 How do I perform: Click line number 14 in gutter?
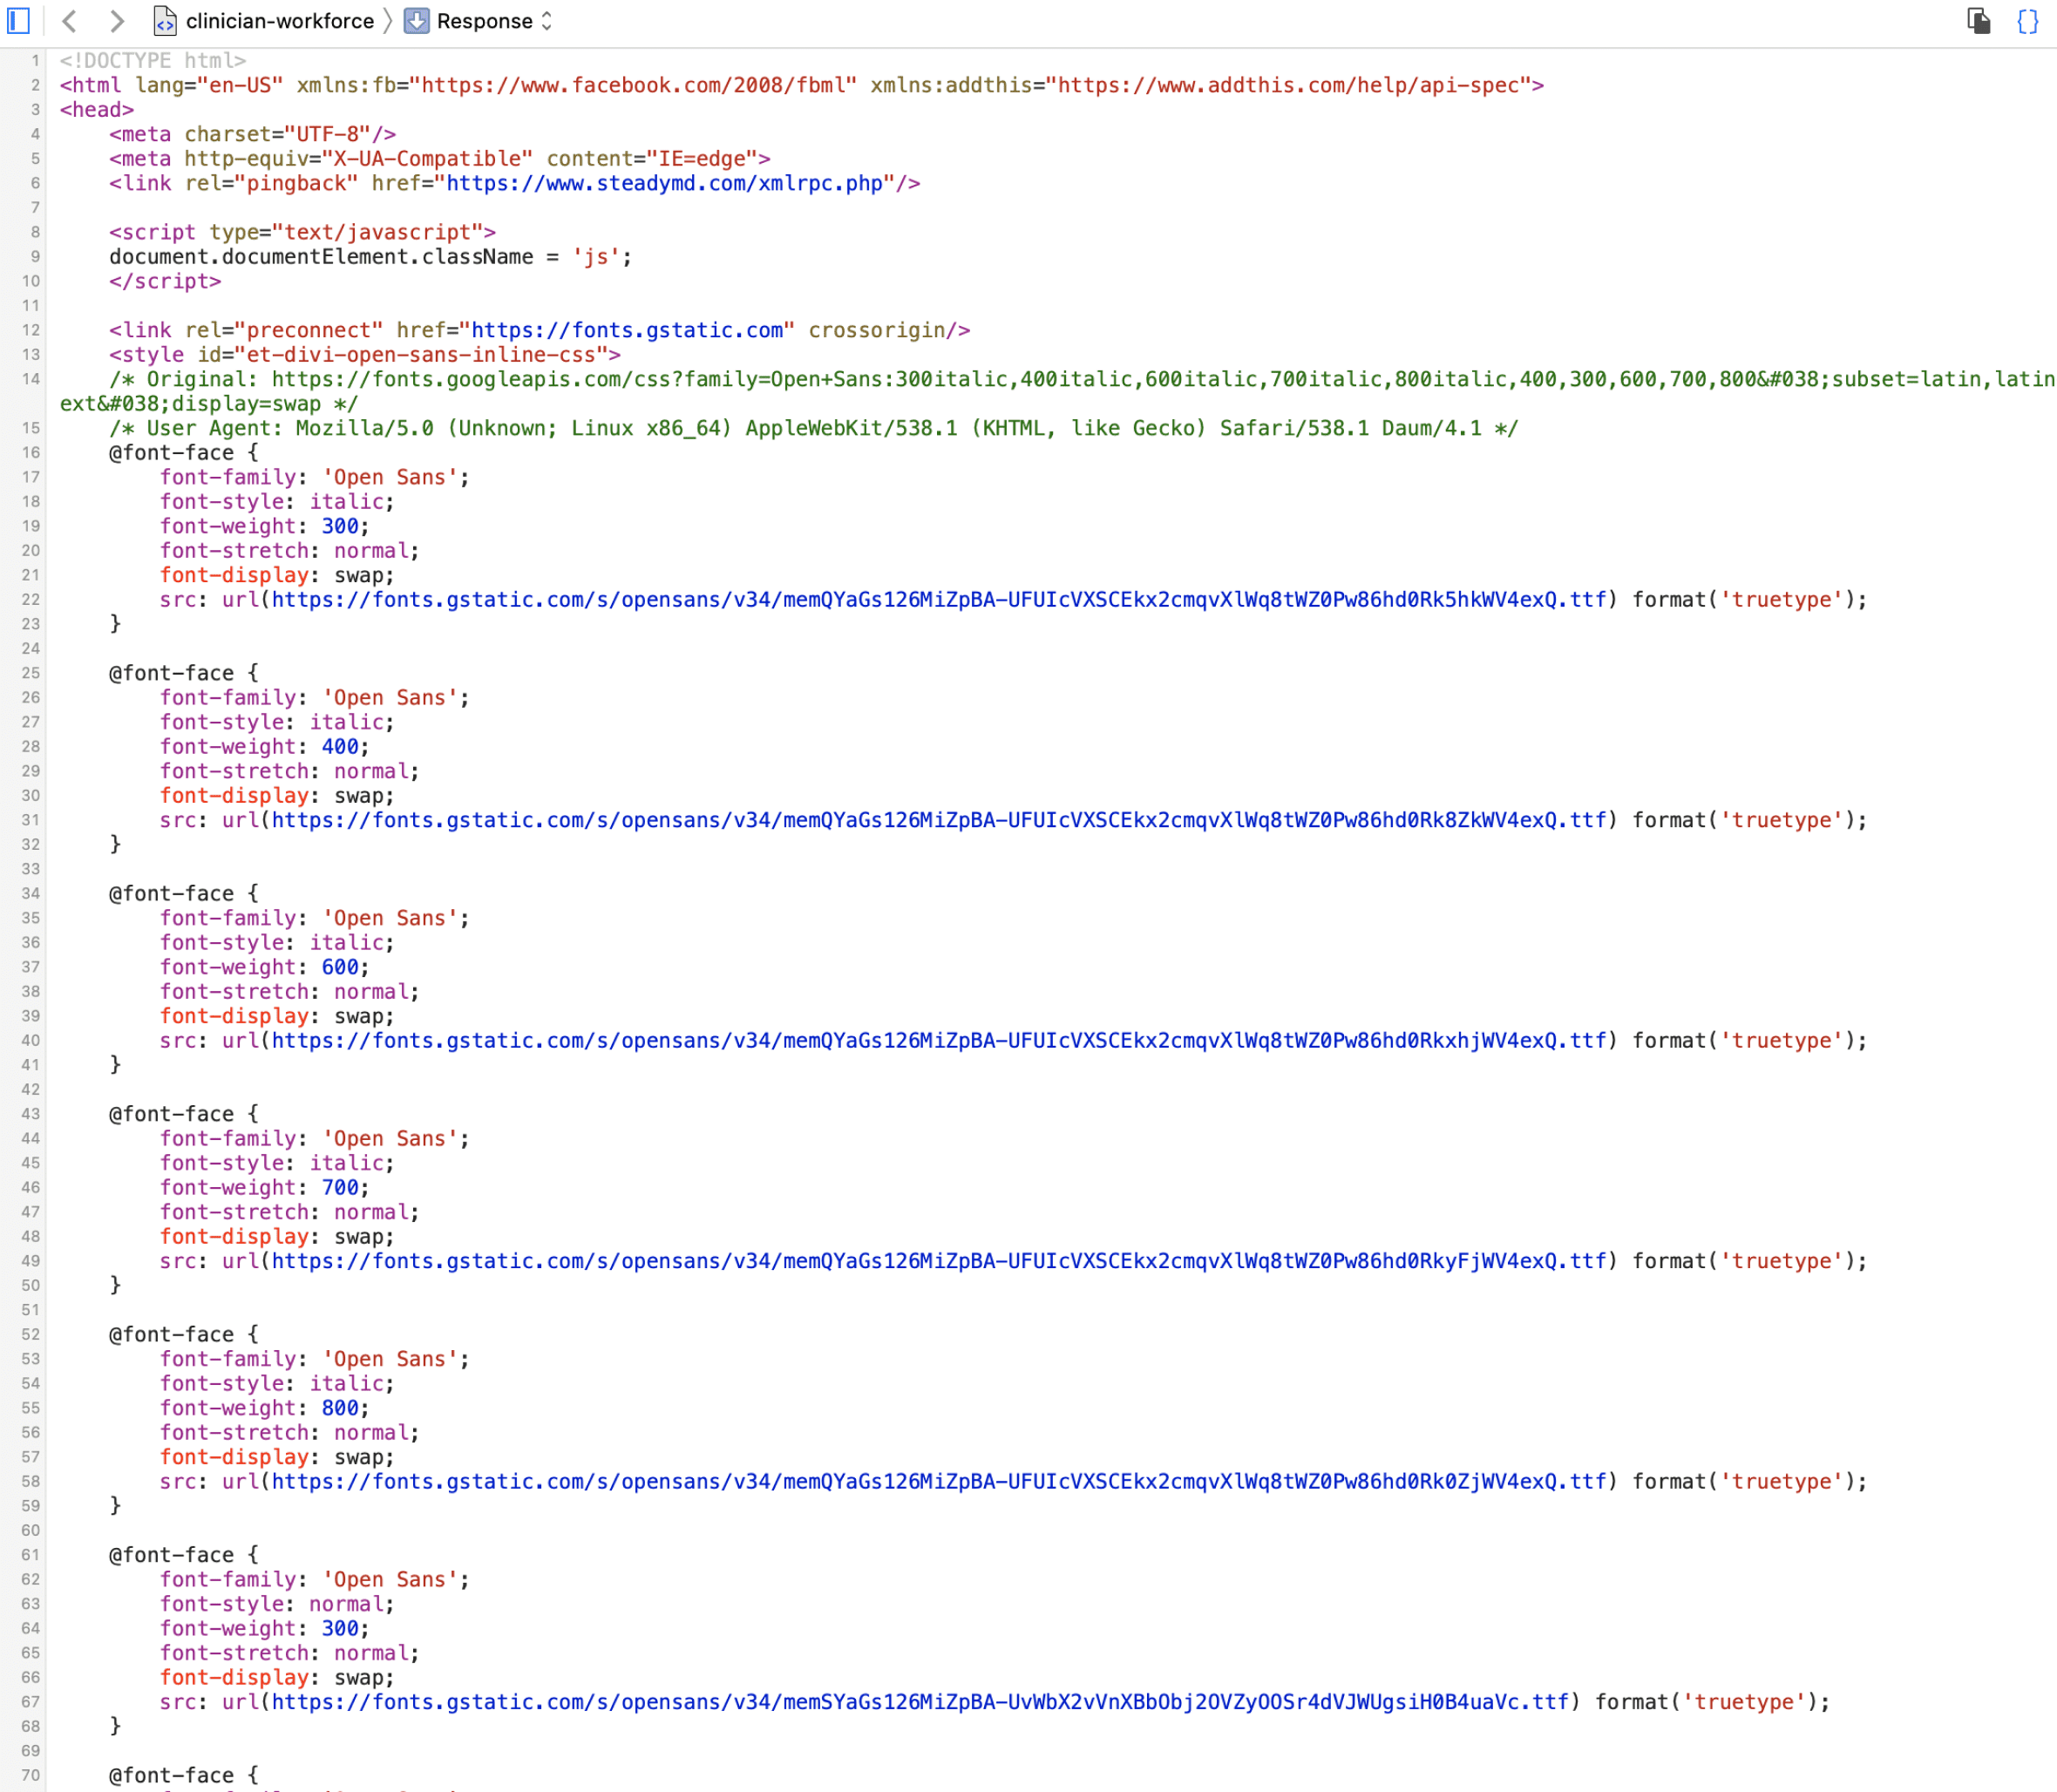click(x=31, y=379)
